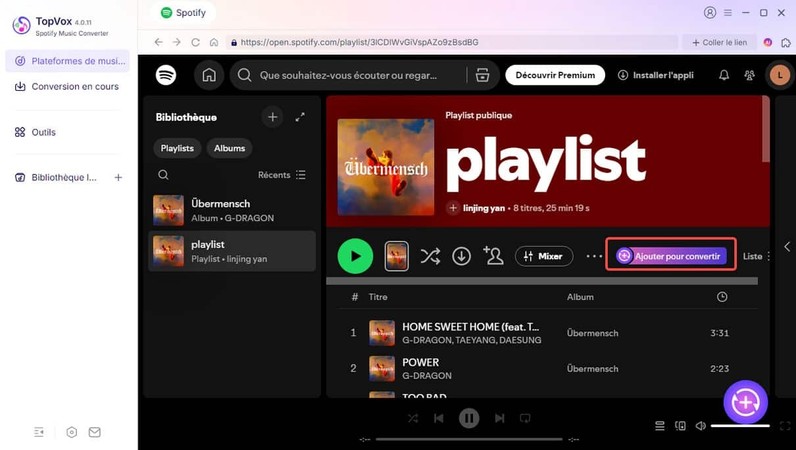Open Spotify notifications bell
The image size is (796, 450).
click(724, 75)
